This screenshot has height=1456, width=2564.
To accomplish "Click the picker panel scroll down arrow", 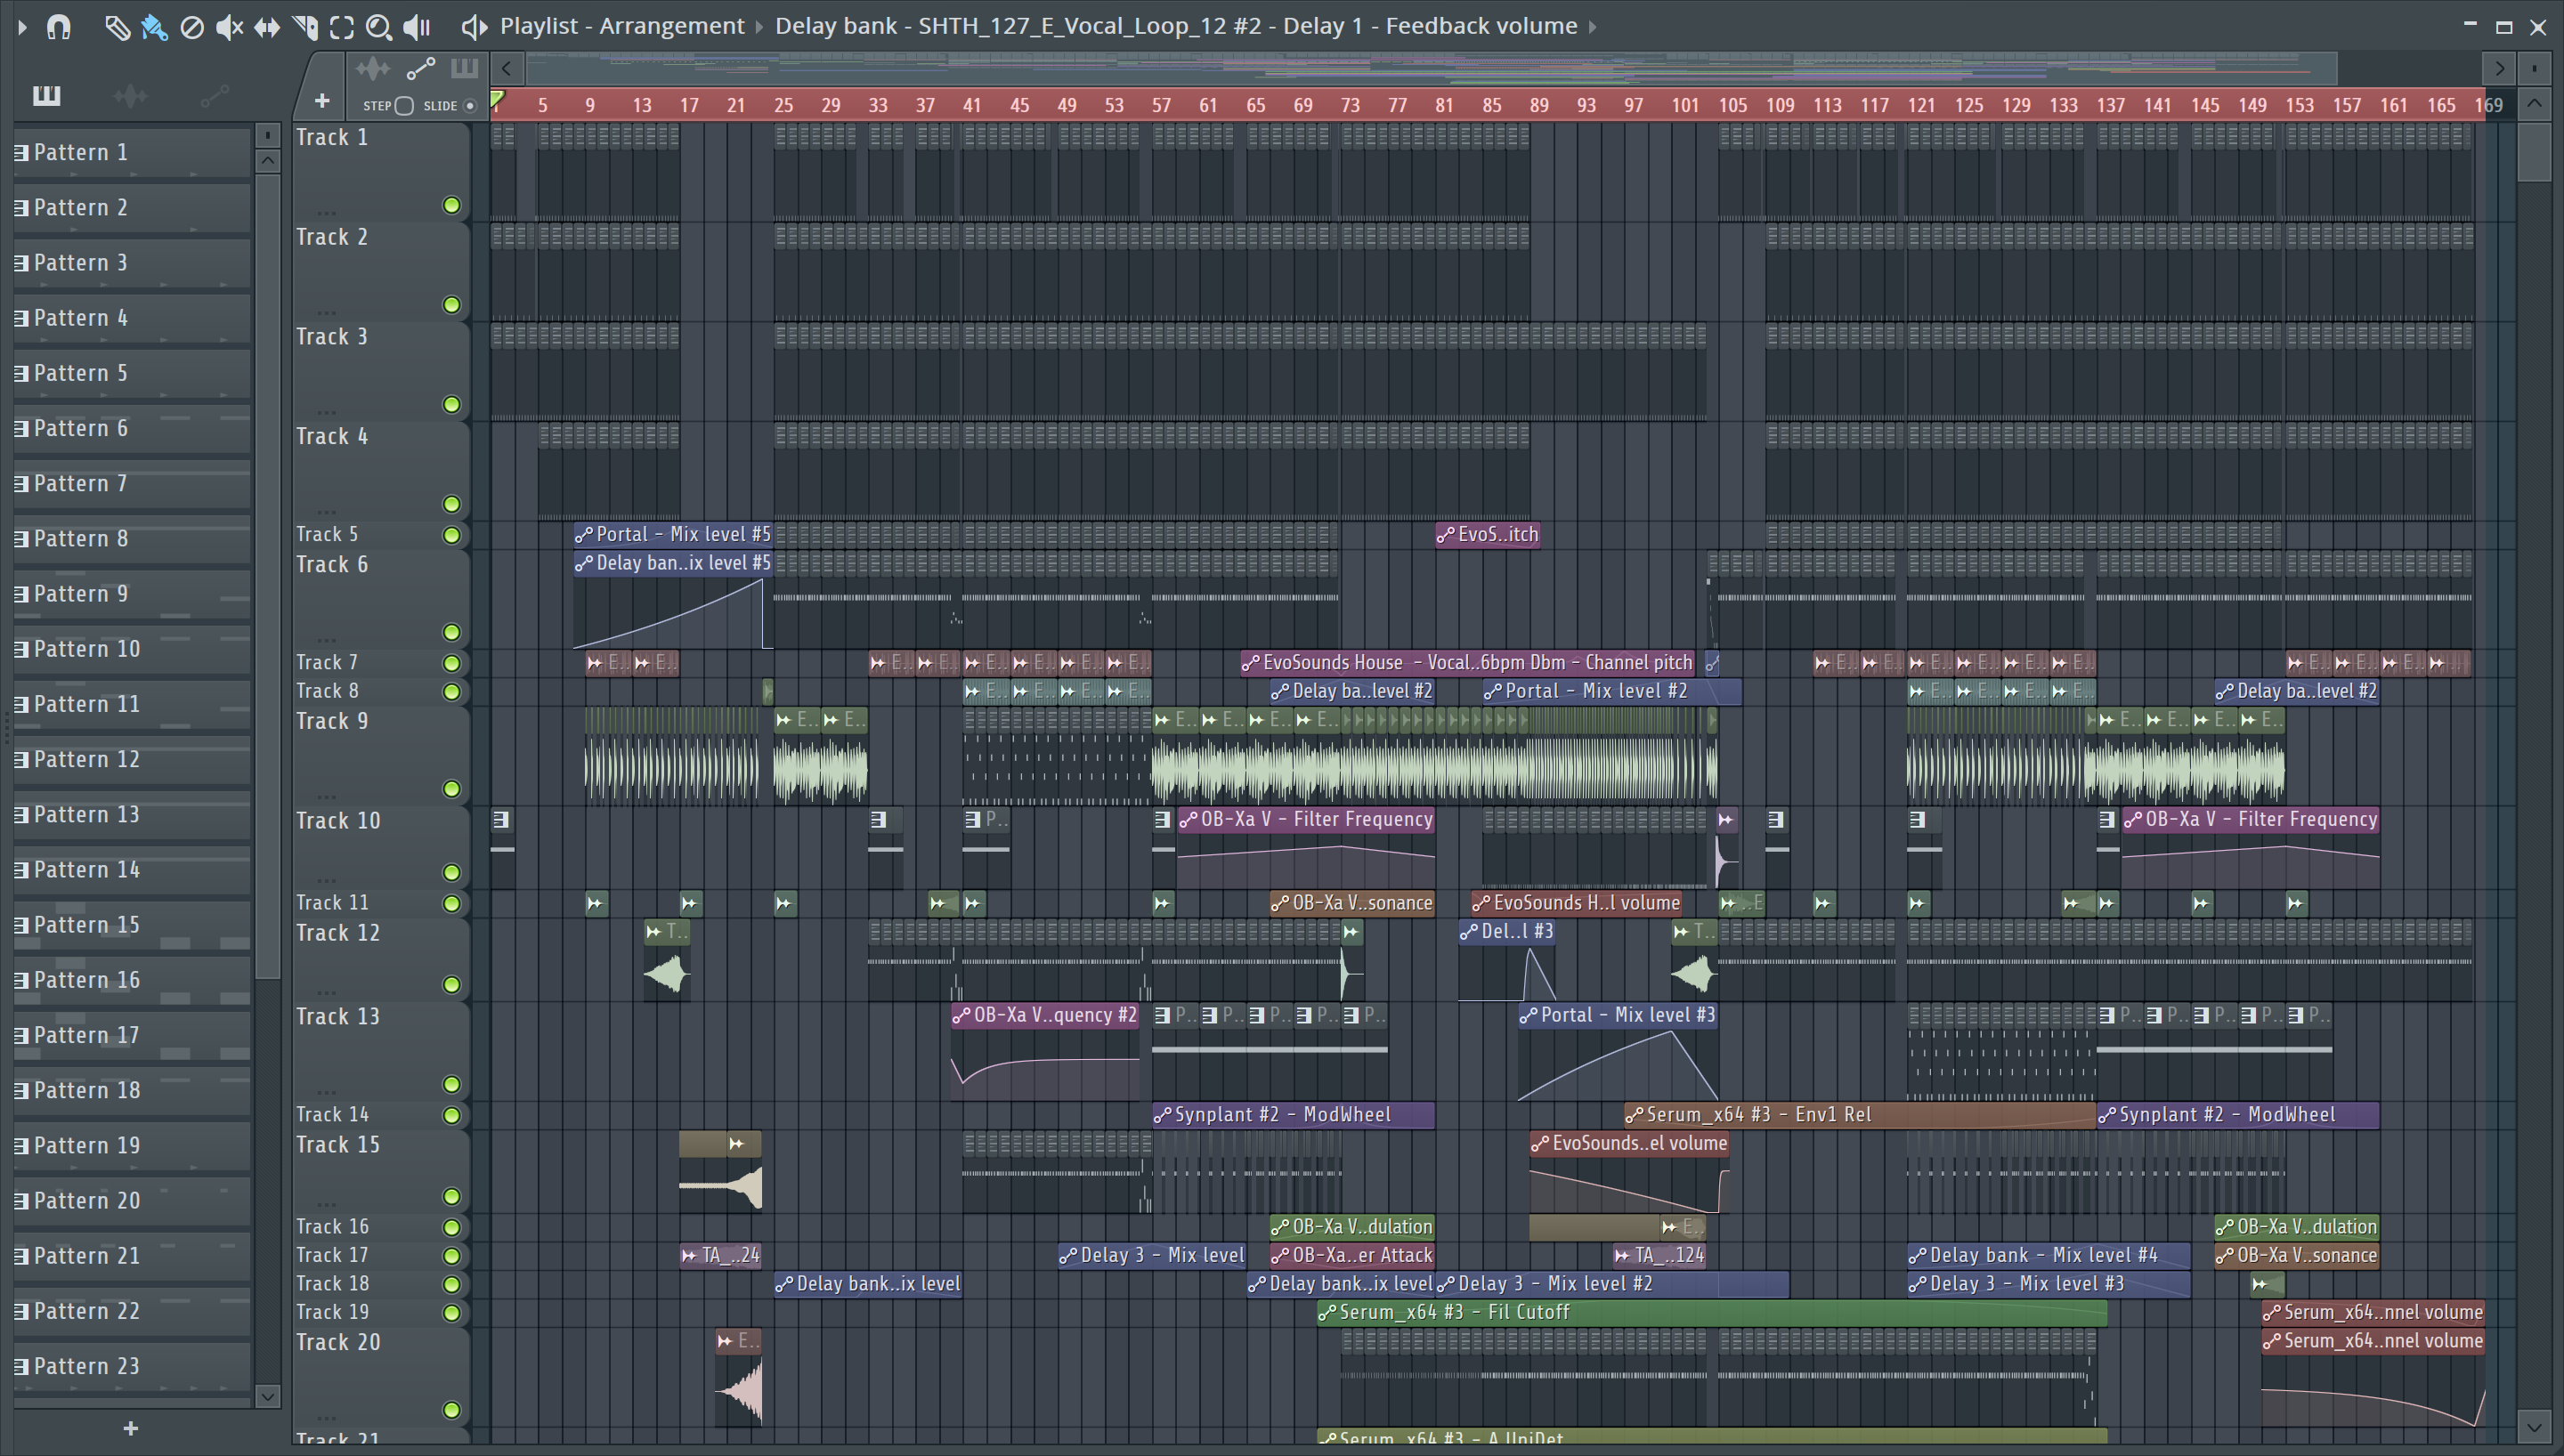I will point(267,1396).
